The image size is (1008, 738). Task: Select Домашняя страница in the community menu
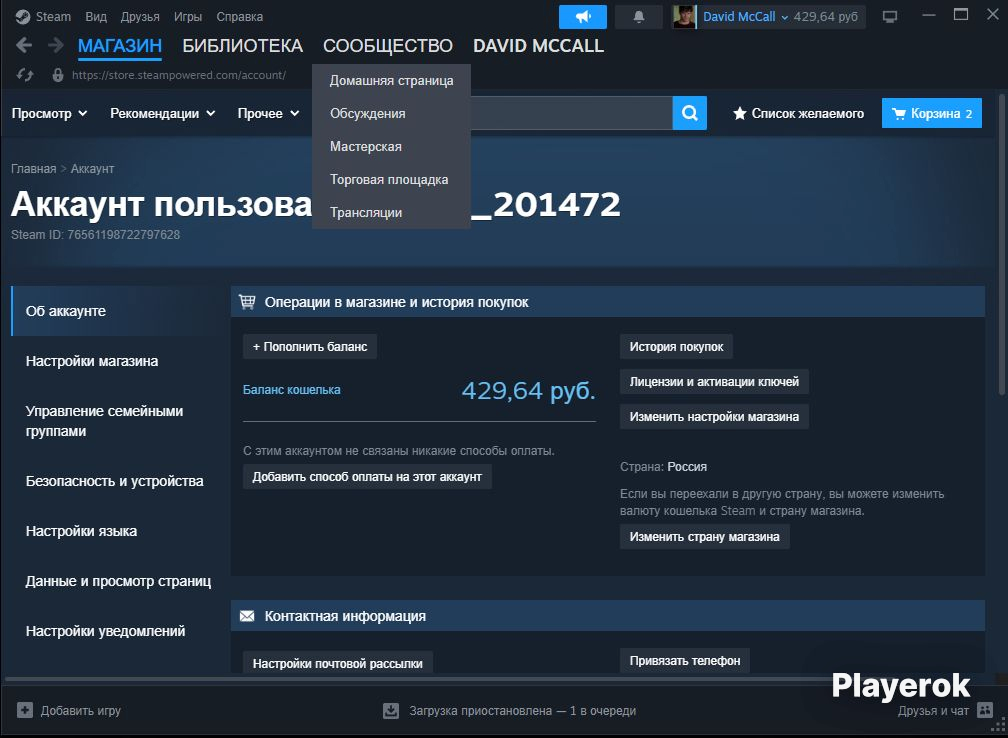click(392, 80)
